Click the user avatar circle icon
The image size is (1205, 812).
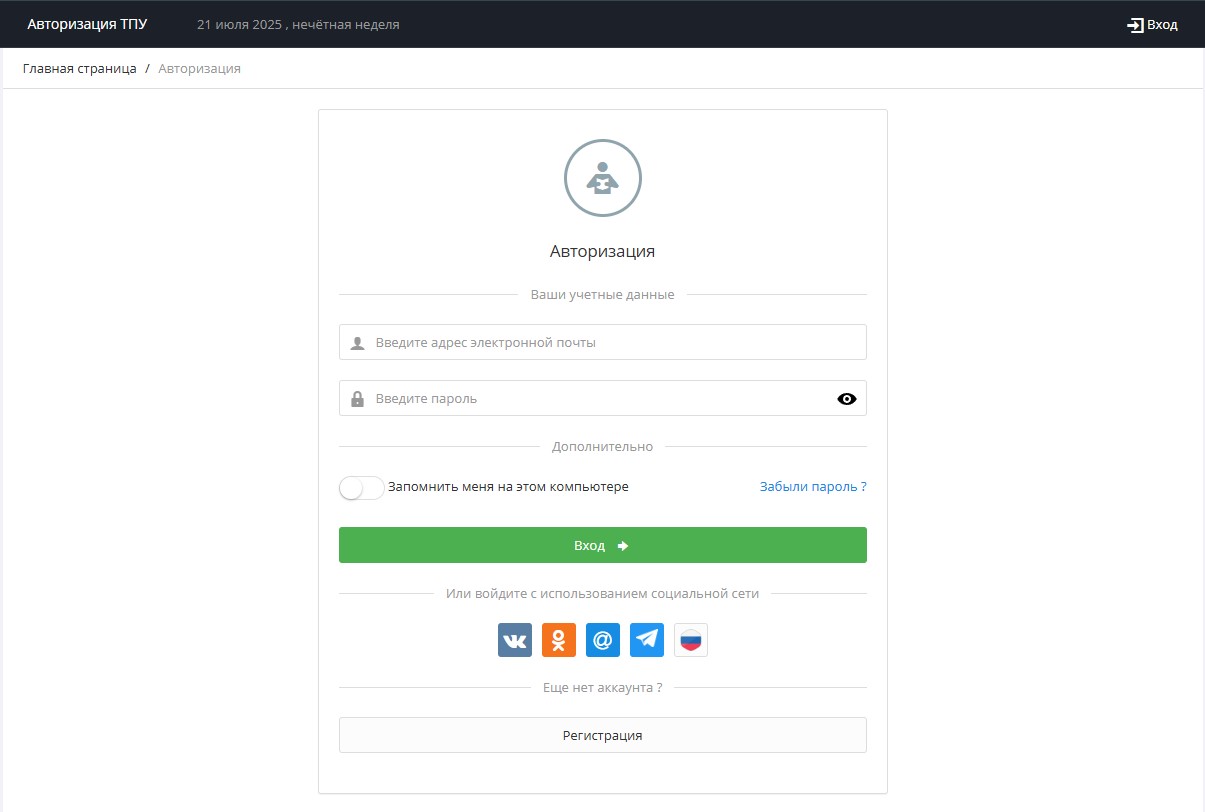(x=603, y=178)
